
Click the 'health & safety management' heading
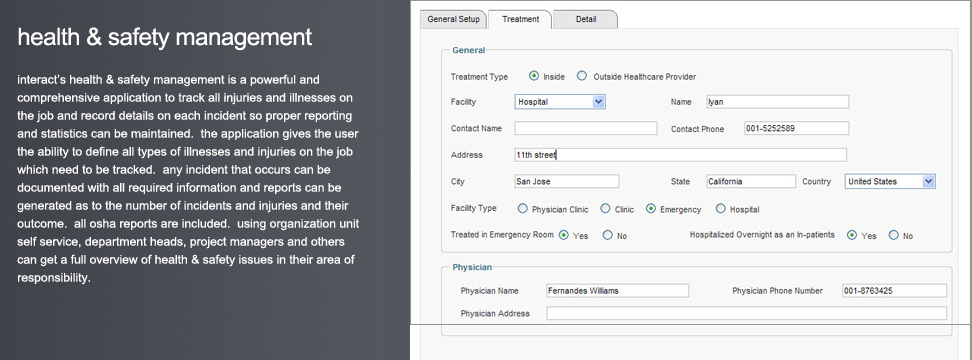coord(164,37)
